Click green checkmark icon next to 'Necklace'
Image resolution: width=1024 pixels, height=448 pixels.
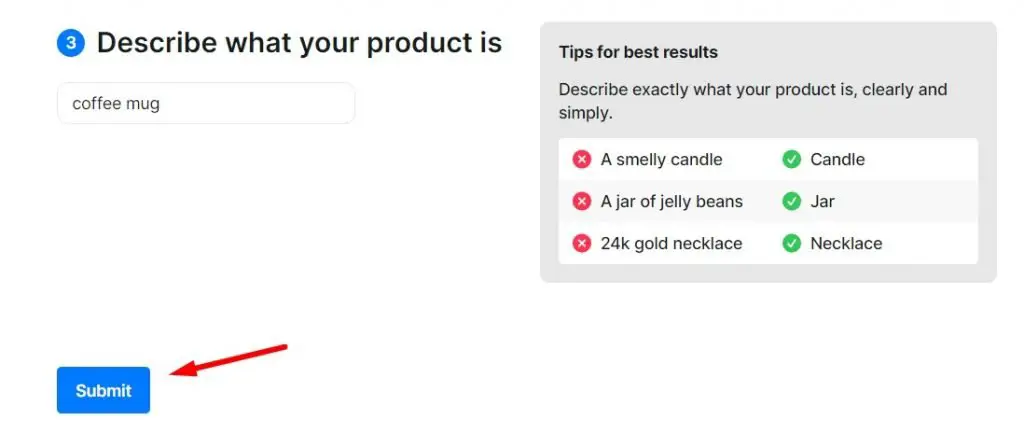(x=792, y=244)
